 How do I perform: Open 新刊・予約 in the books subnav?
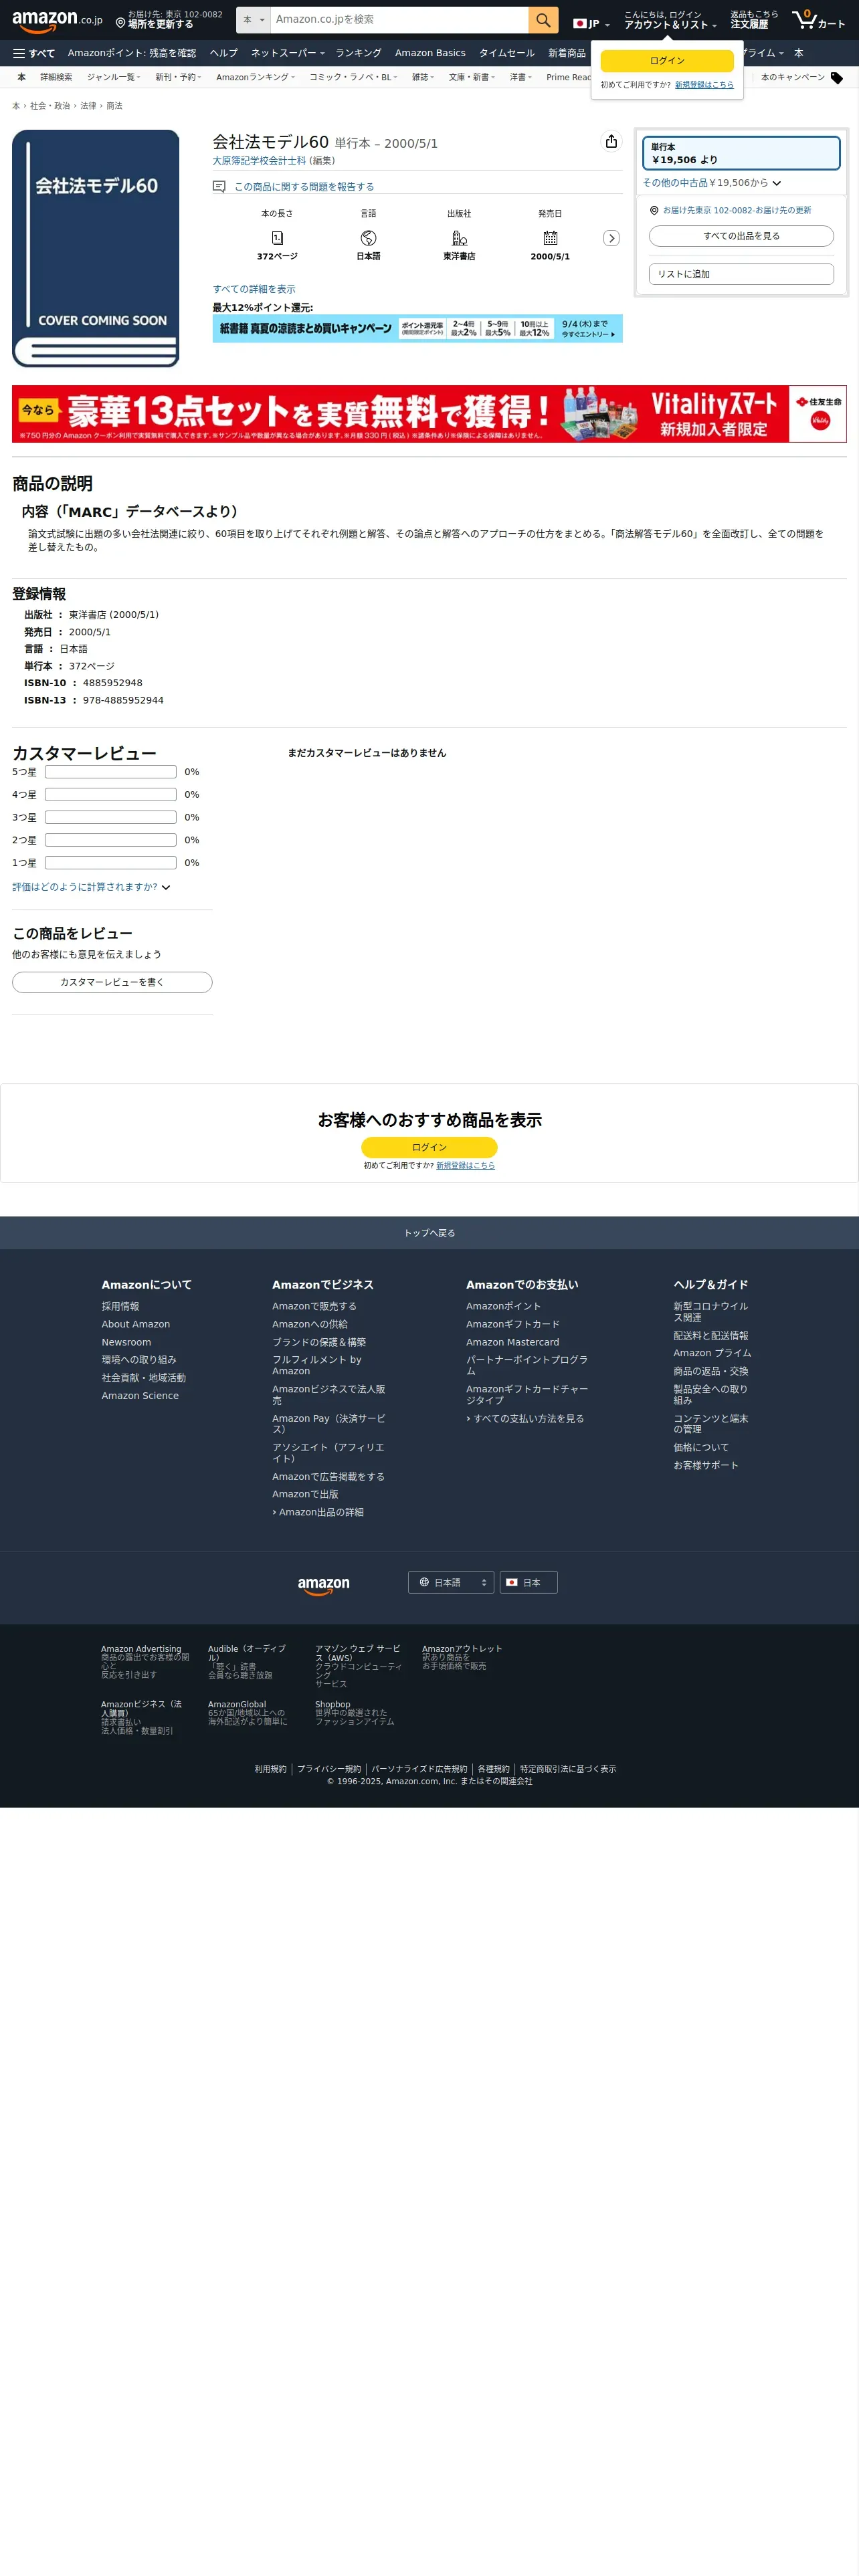click(x=178, y=77)
